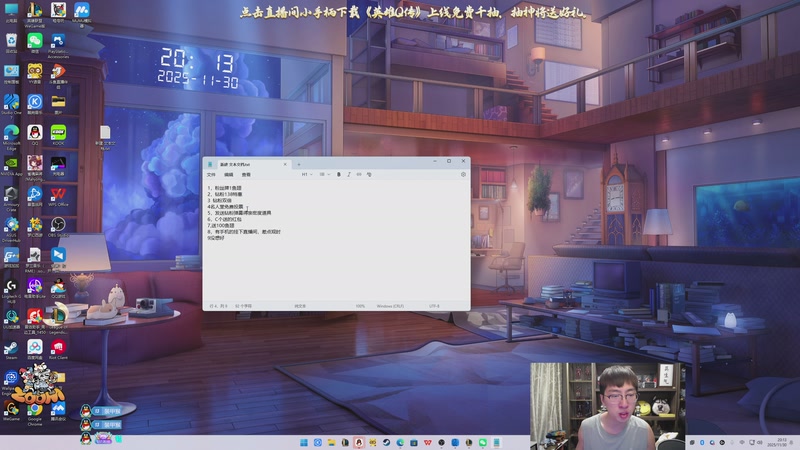Screen dimensions: 800x450
Task: Open the OBS Studio desktop icon
Action: [58, 227]
